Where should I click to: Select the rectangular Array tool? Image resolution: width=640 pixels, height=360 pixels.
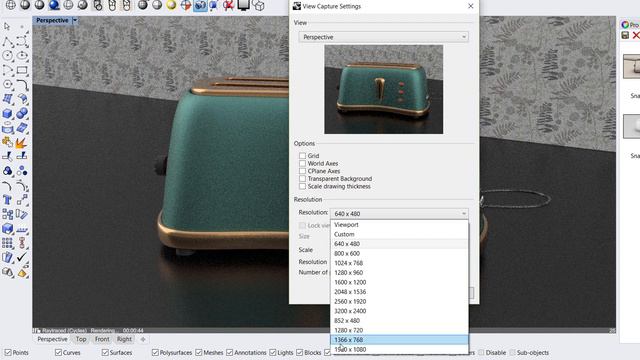point(7,243)
